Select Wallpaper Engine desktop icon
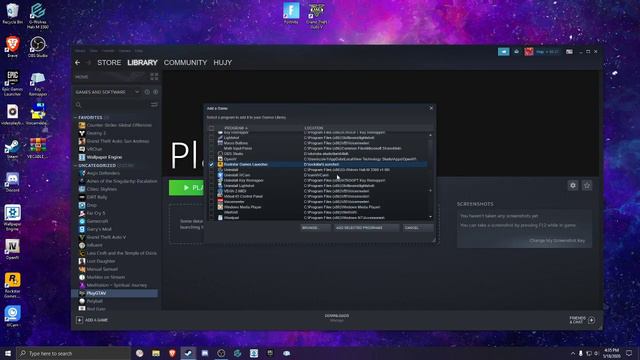Screen dimensions: 640x360 point(12,218)
